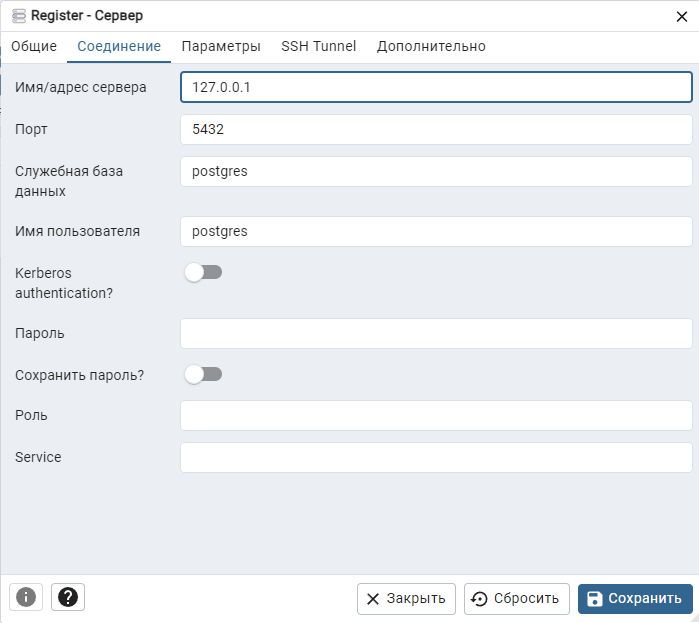The width and height of the screenshot is (699, 623).
Task: Select the Соединение tab
Action: tap(119, 46)
